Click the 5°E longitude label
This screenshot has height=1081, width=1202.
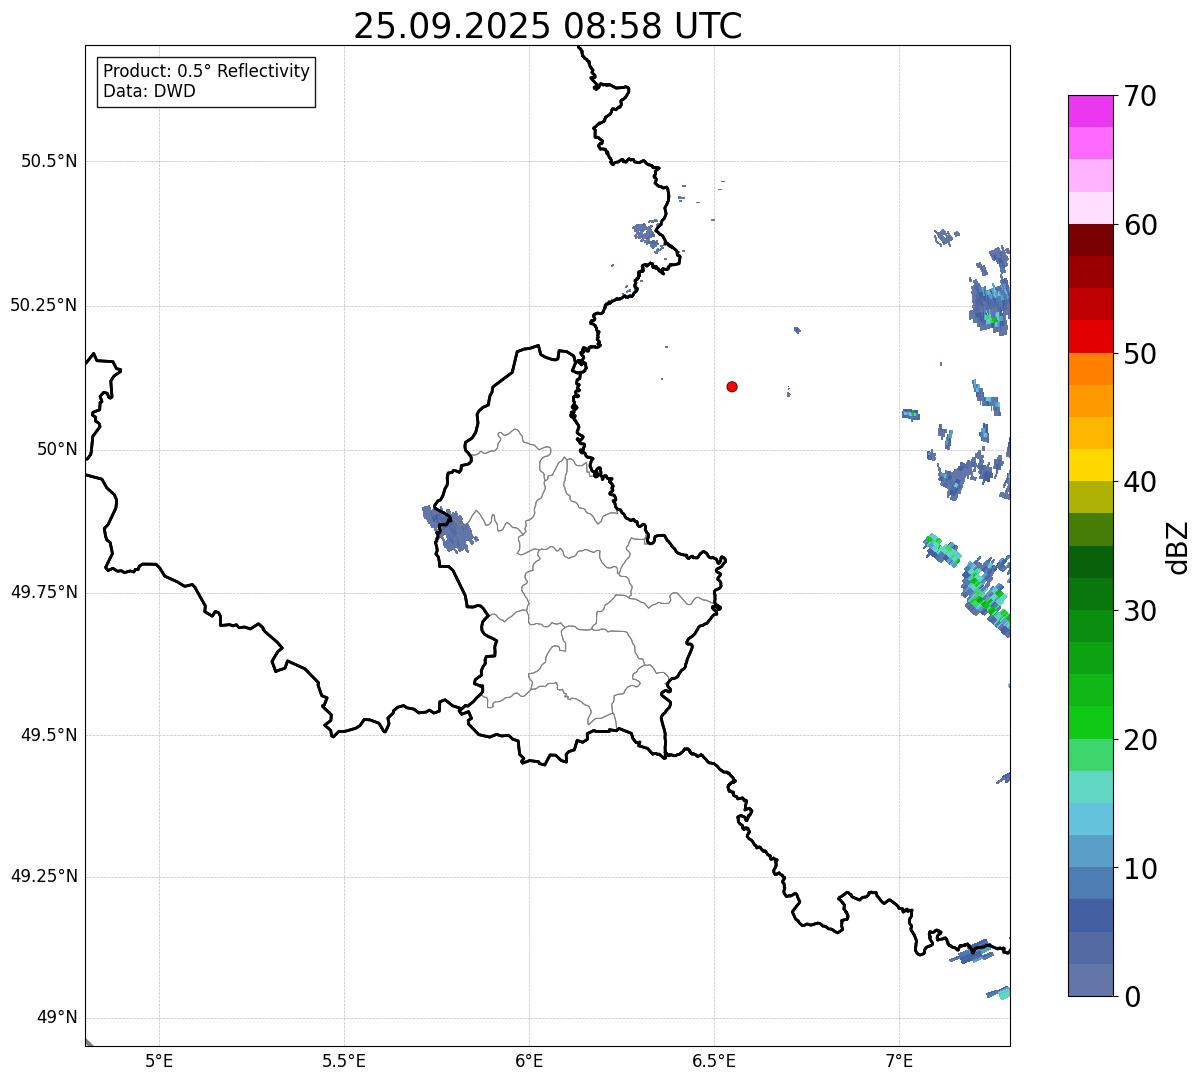click(x=159, y=1060)
